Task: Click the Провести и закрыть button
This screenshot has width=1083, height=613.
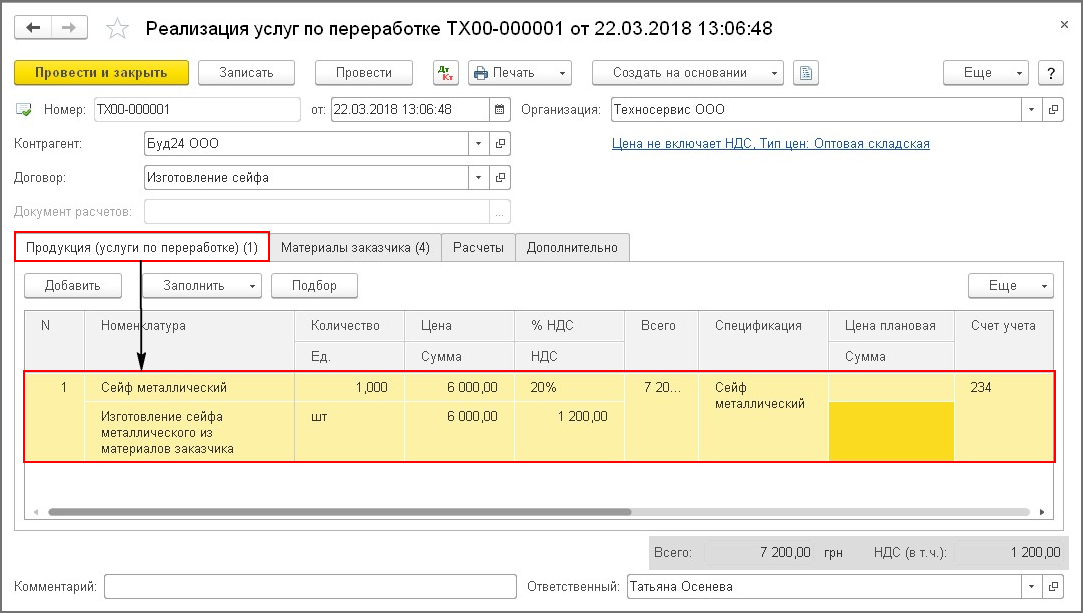Action: (x=101, y=73)
